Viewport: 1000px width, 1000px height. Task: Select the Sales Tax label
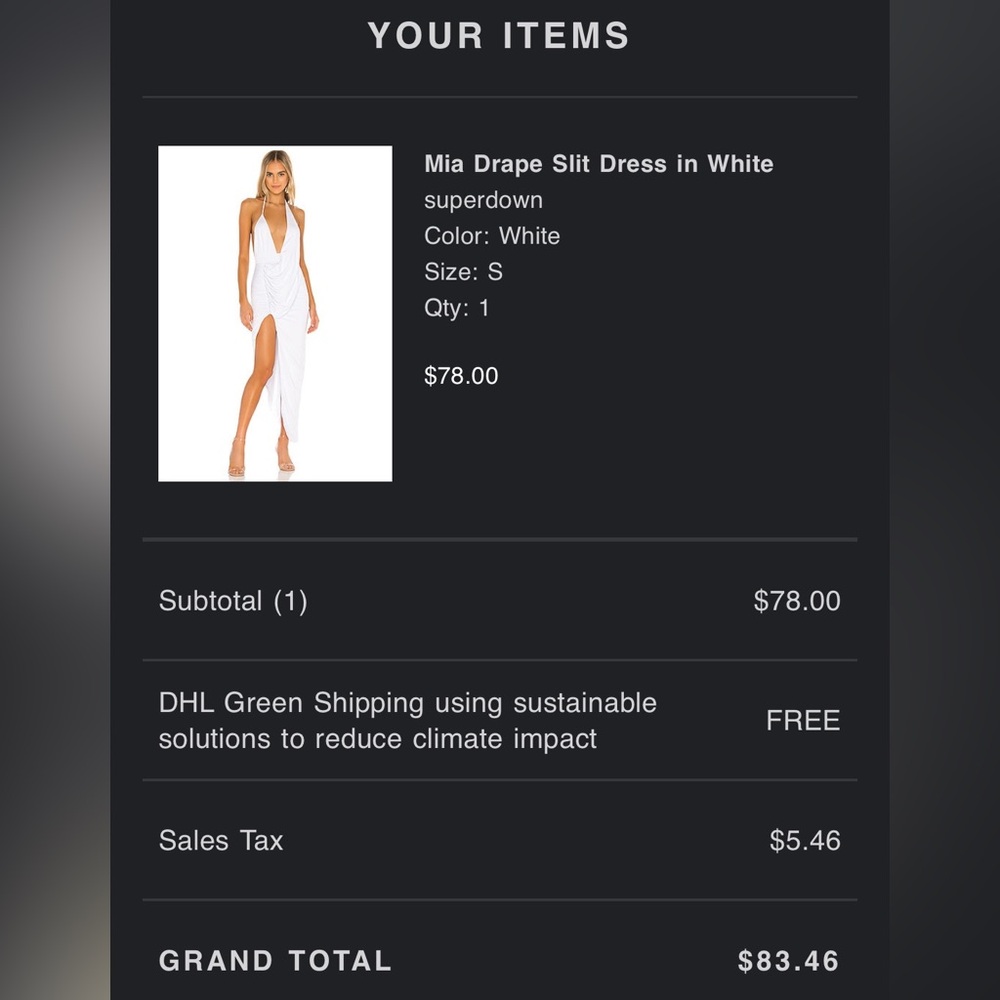click(221, 841)
